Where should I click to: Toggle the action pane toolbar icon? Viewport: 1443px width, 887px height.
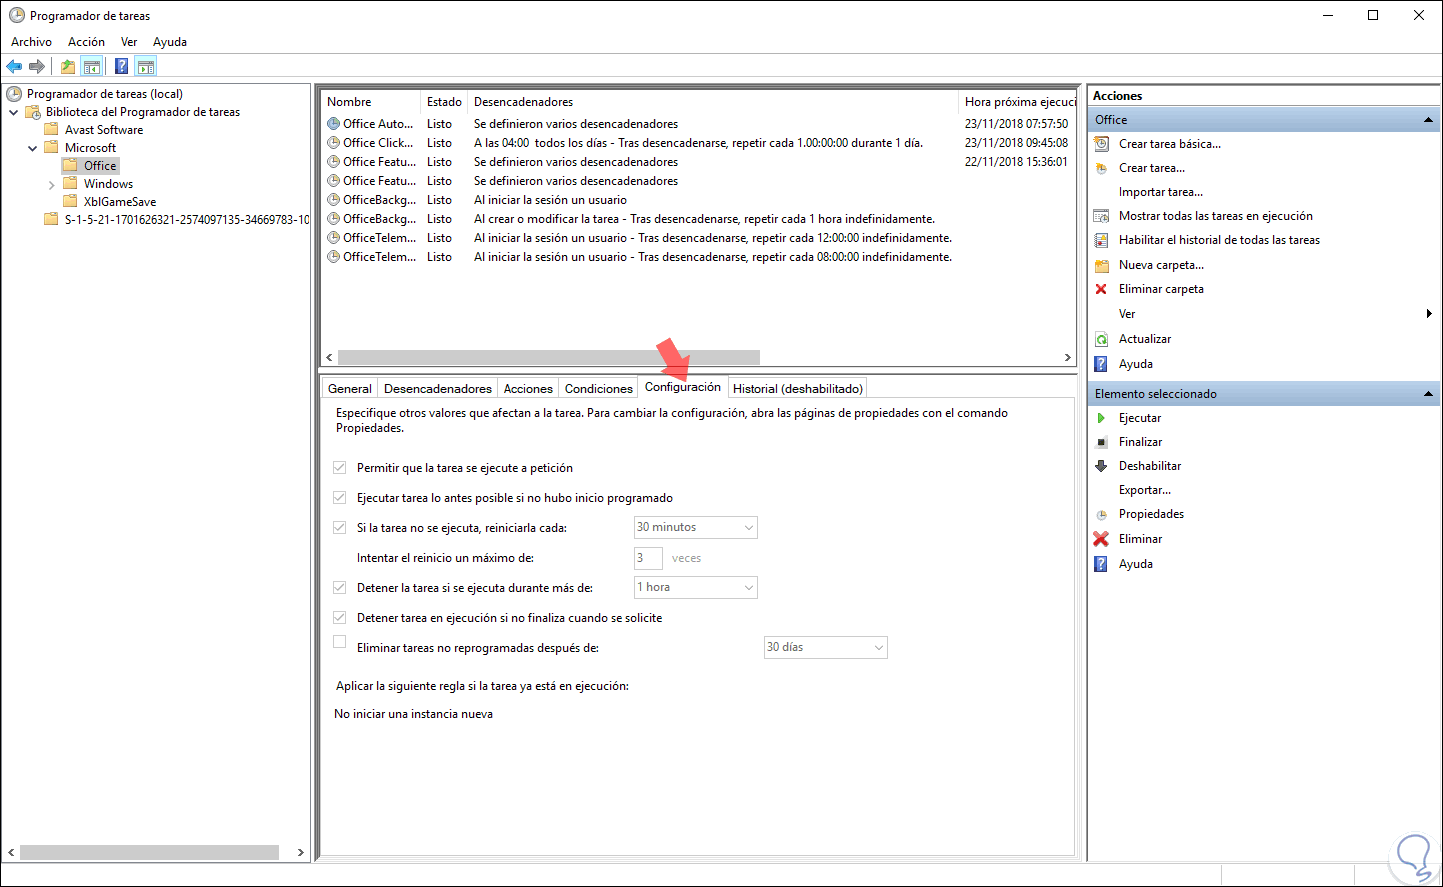(x=146, y=67)
